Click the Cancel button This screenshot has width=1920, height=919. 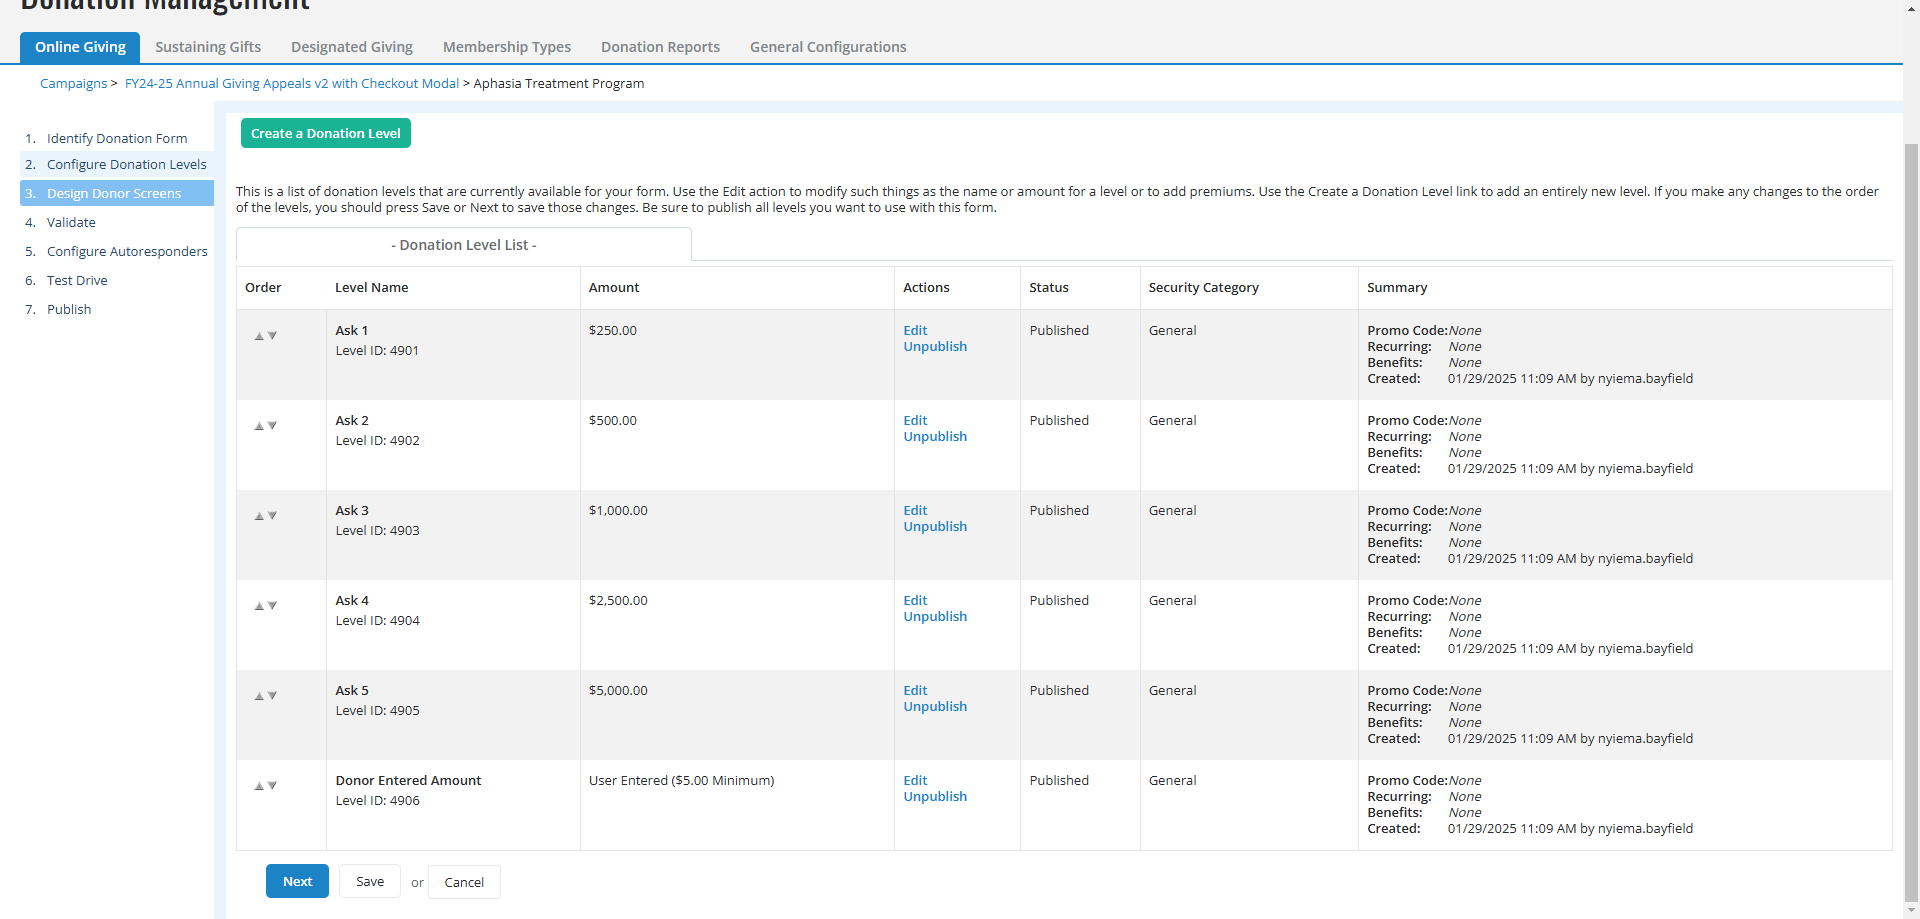(x=464, y=882)
